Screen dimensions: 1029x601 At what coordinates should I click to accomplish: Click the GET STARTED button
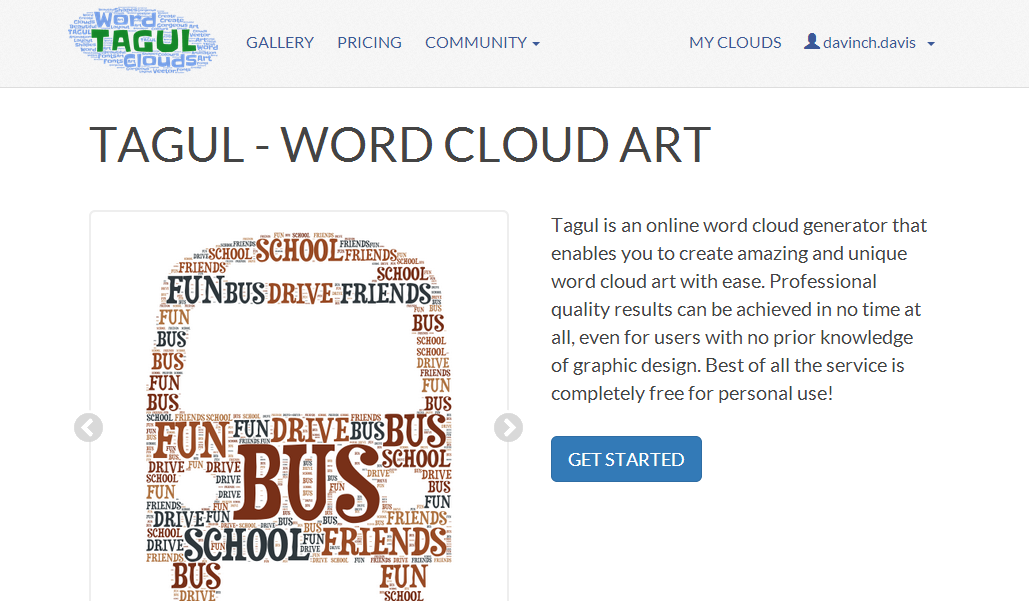pyautogui.click(x=626, y=459)
